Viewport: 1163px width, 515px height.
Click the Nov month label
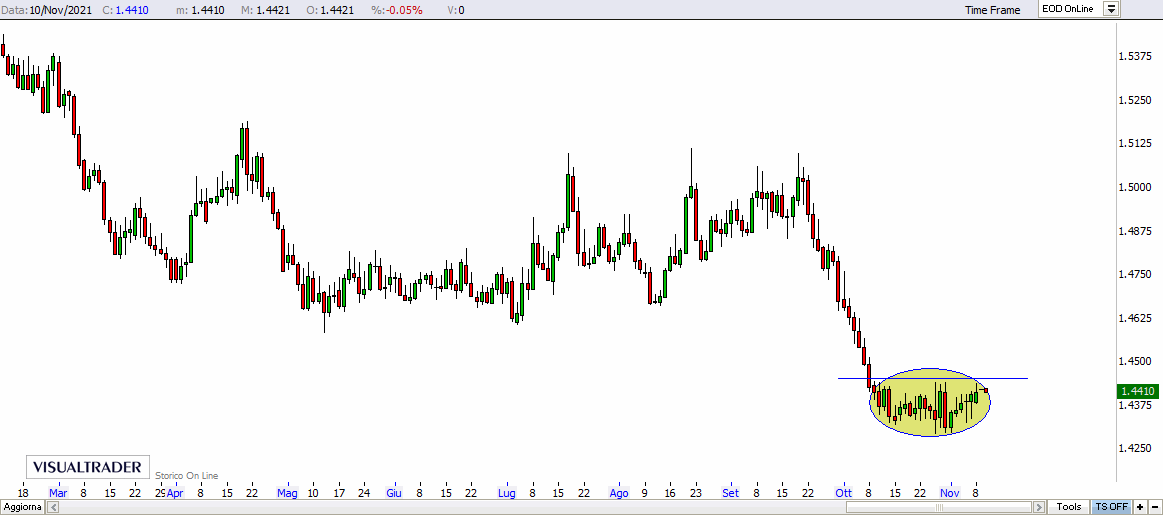(950, 493)
